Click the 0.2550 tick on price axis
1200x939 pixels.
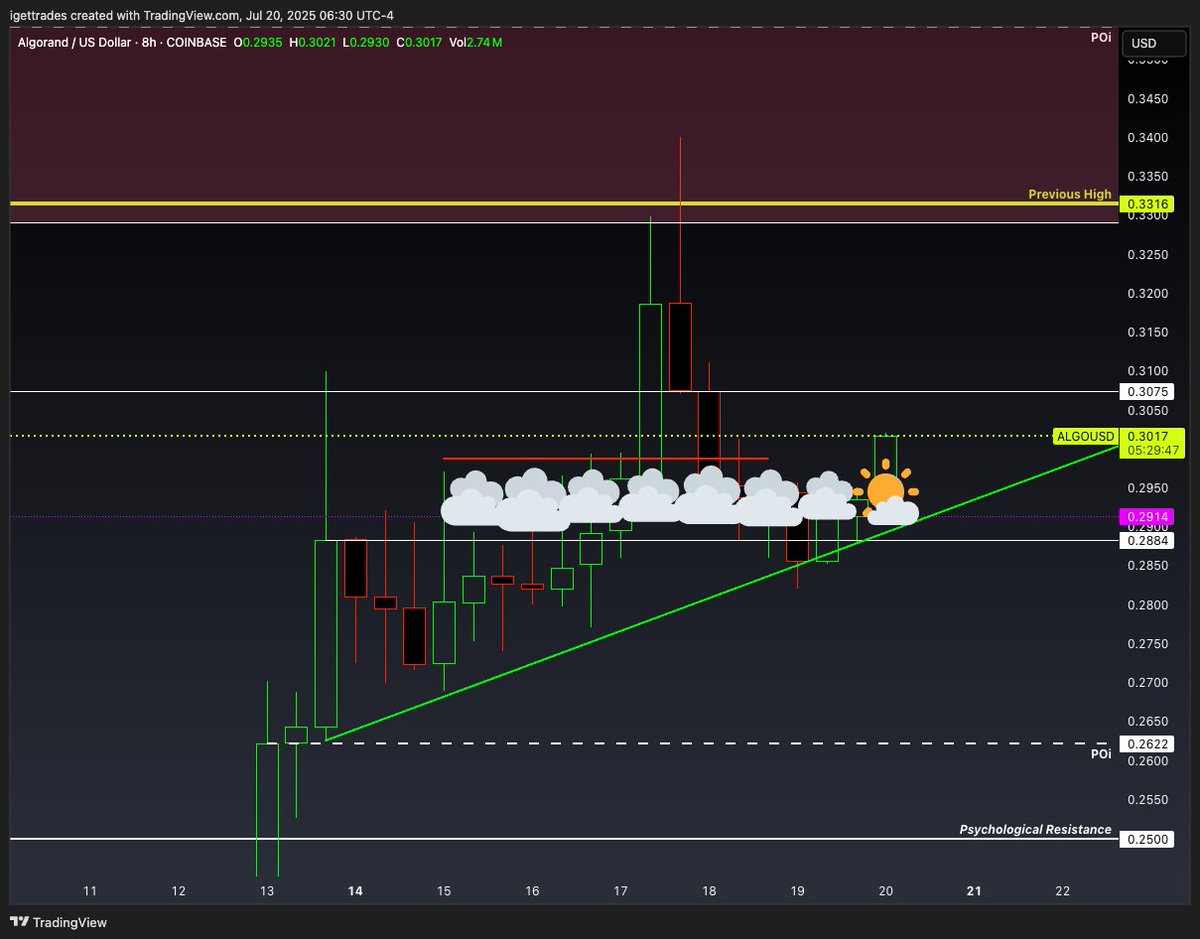point(1147,801)
